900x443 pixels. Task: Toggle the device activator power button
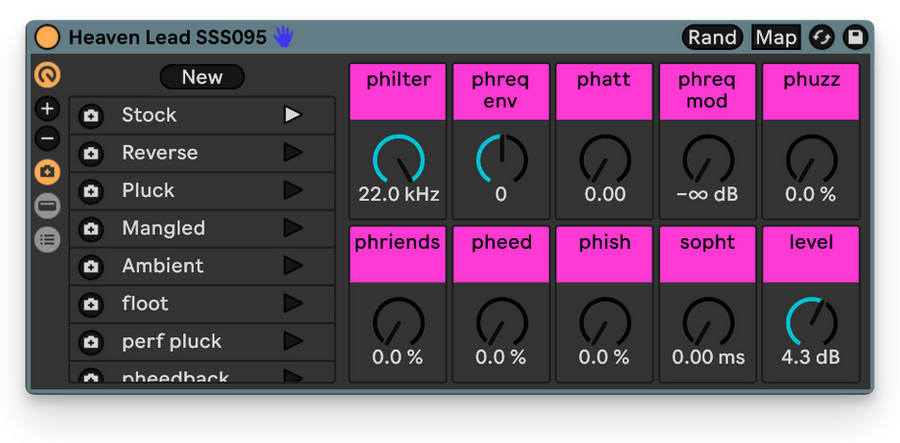click(47, 37)
